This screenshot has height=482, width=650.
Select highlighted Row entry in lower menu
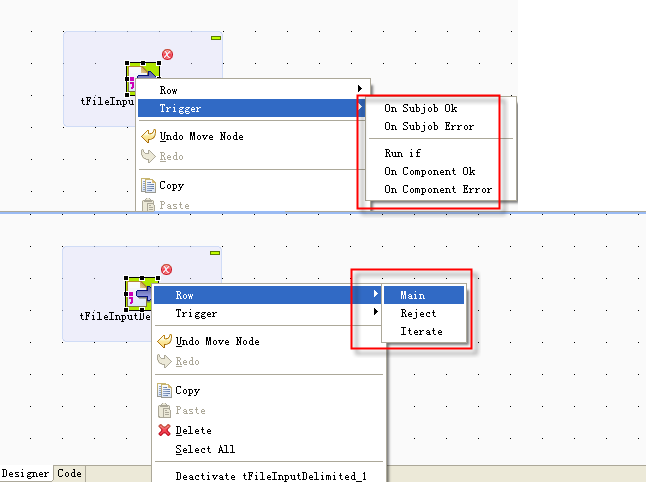coord(268,295)
